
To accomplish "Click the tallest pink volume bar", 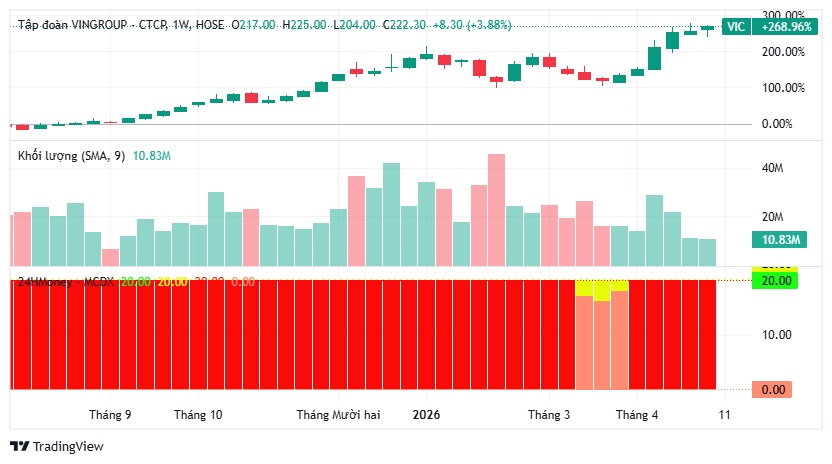I will tap(496, 210).
